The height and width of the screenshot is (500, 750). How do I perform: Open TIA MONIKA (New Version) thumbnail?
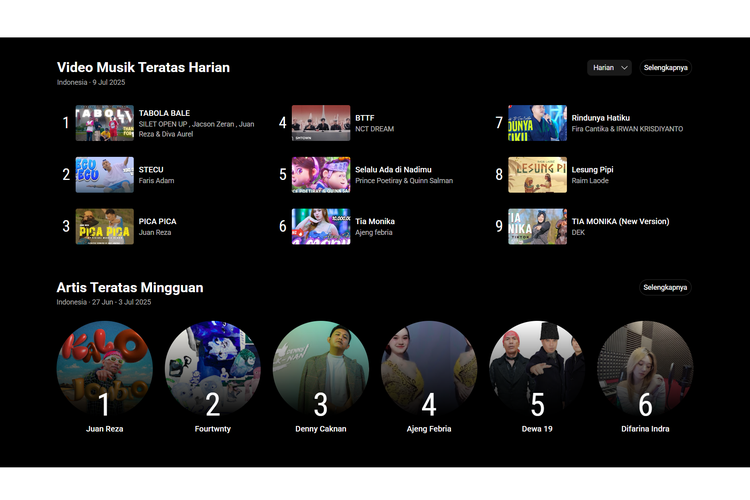(537, 227)
